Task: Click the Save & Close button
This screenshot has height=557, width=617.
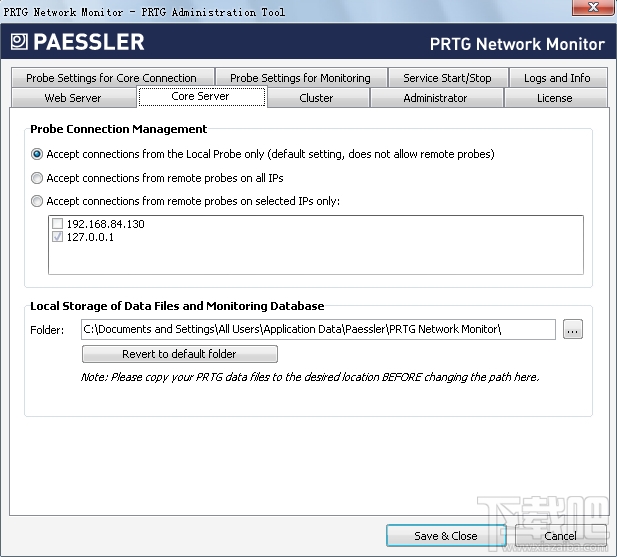Action: coord(446,536)
